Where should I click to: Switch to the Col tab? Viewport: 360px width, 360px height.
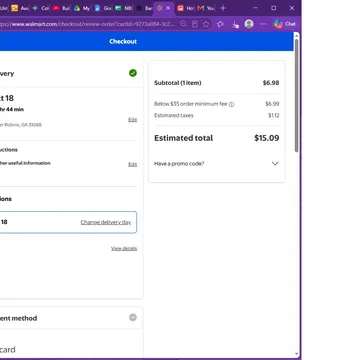click(x=41, y=8)
